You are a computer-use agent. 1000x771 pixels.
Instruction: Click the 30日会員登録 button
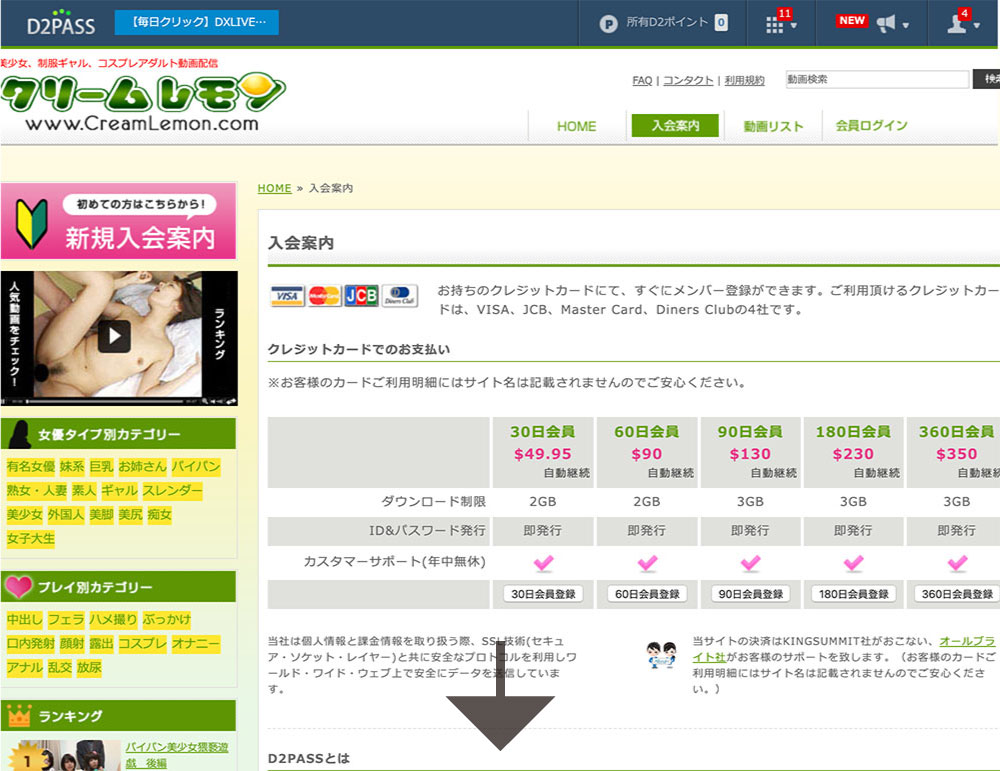coord(543,594)
